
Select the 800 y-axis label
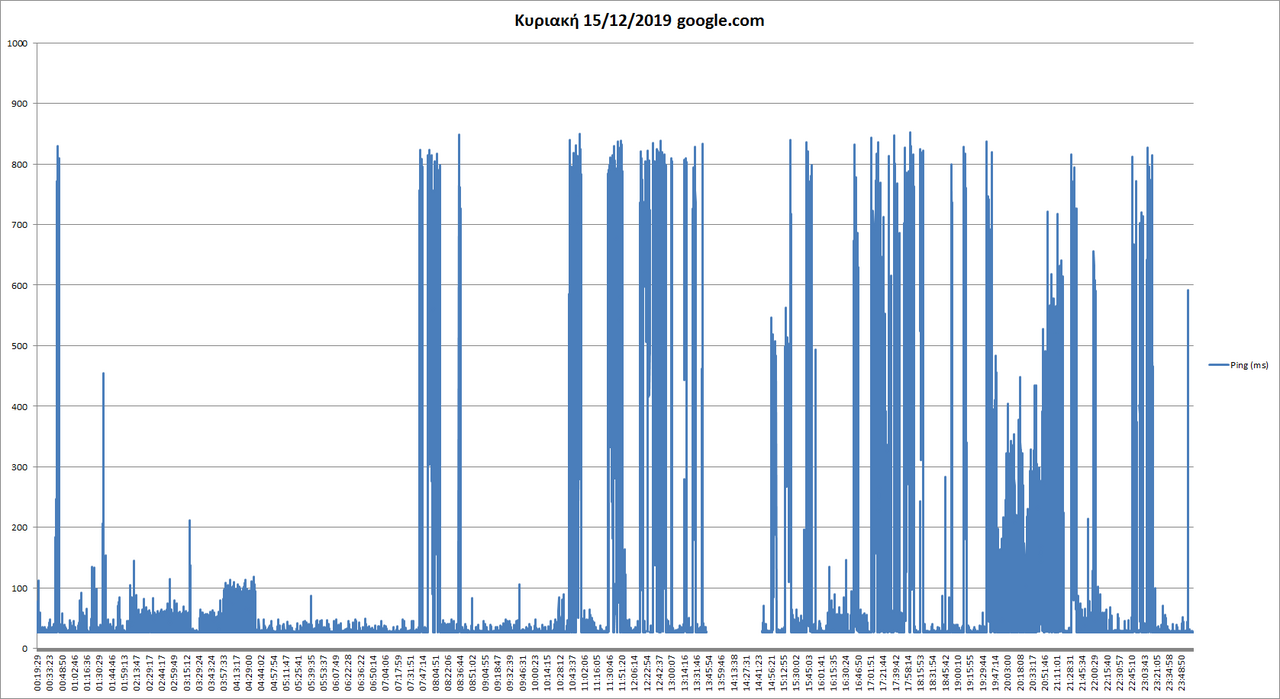(20, 164)
